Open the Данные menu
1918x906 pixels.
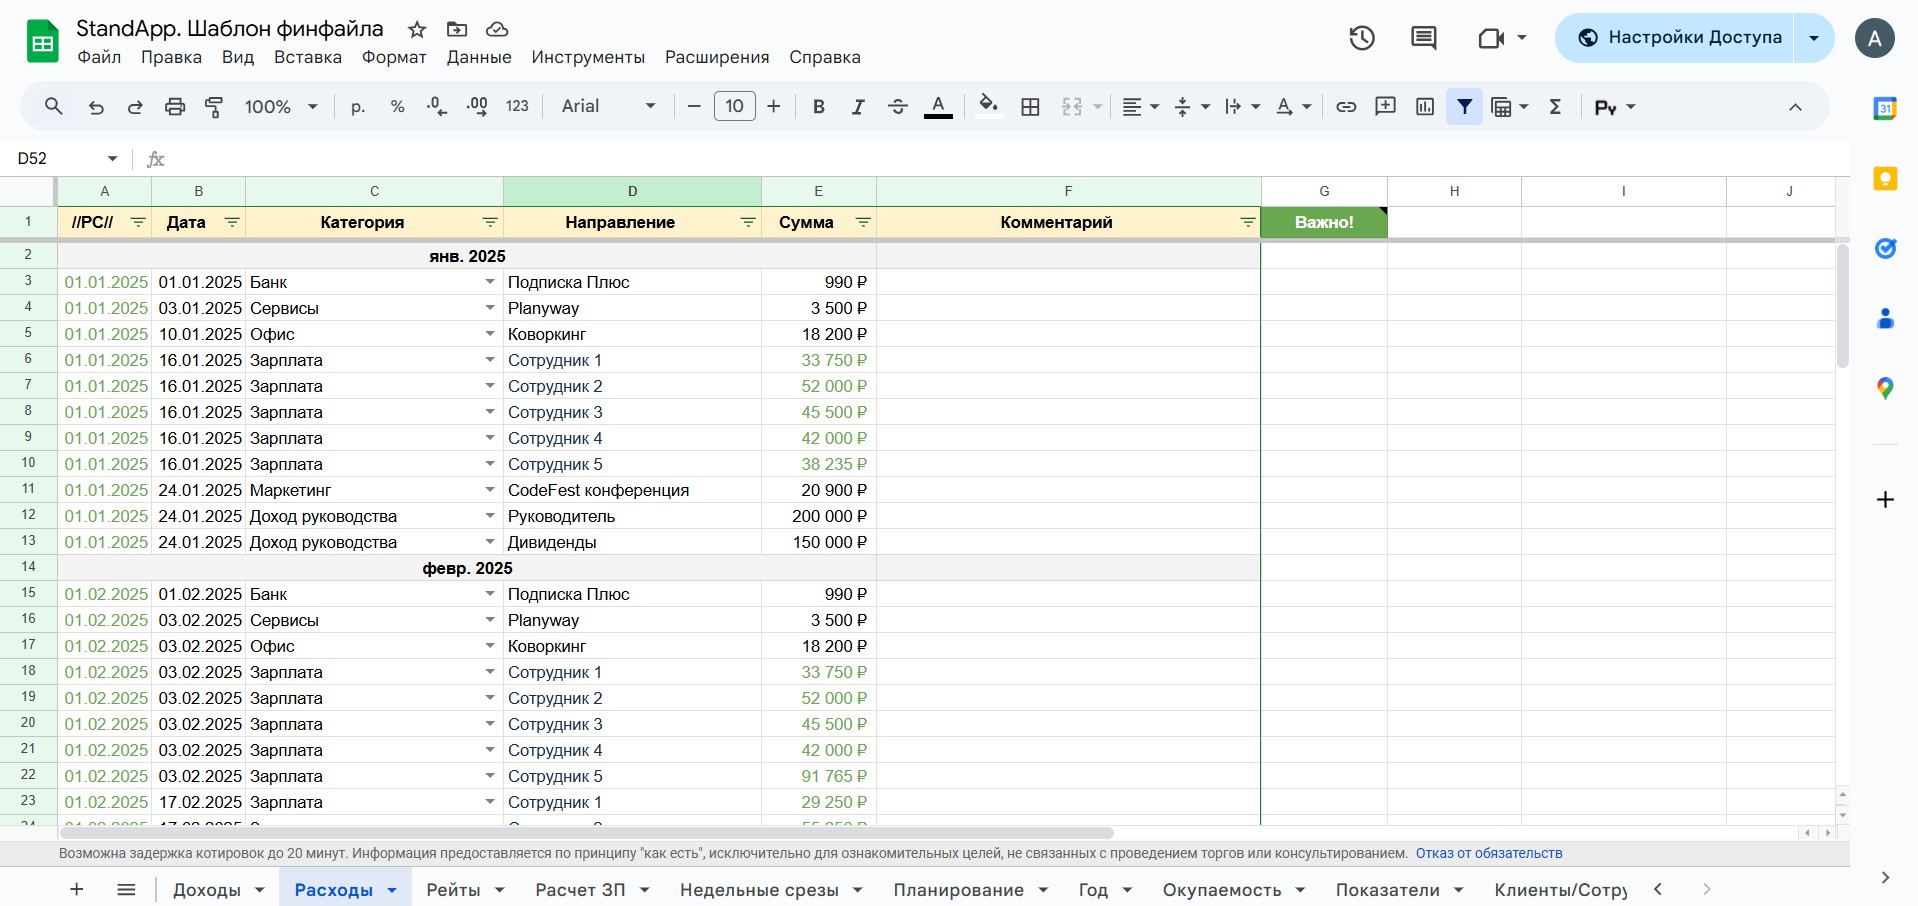tap(479, 57)
